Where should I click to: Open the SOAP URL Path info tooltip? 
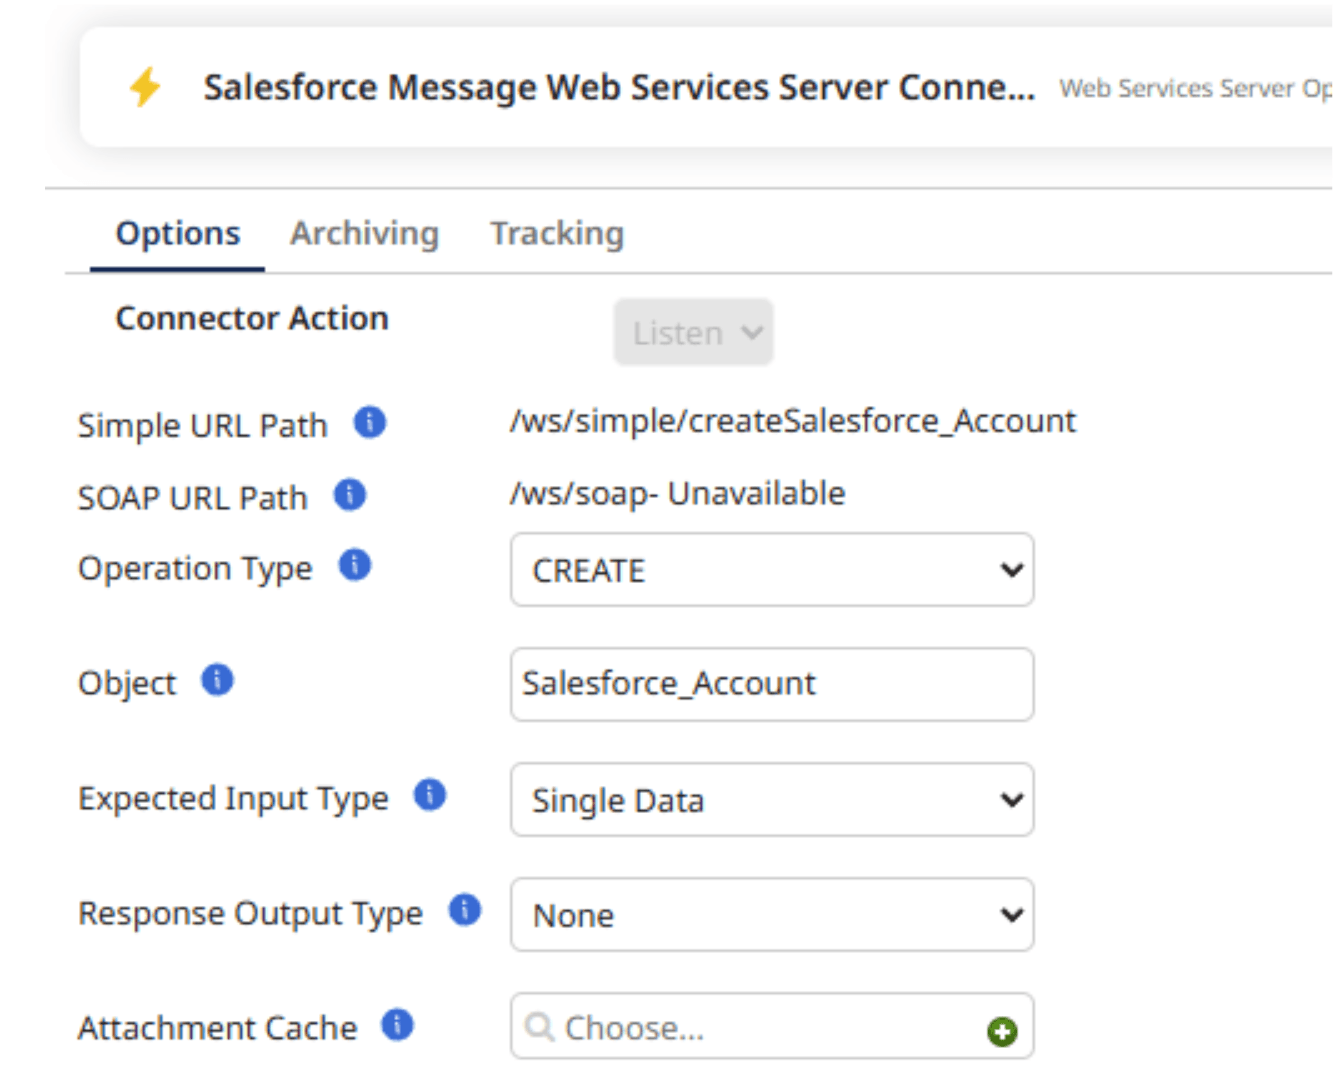tap(350, 494)
